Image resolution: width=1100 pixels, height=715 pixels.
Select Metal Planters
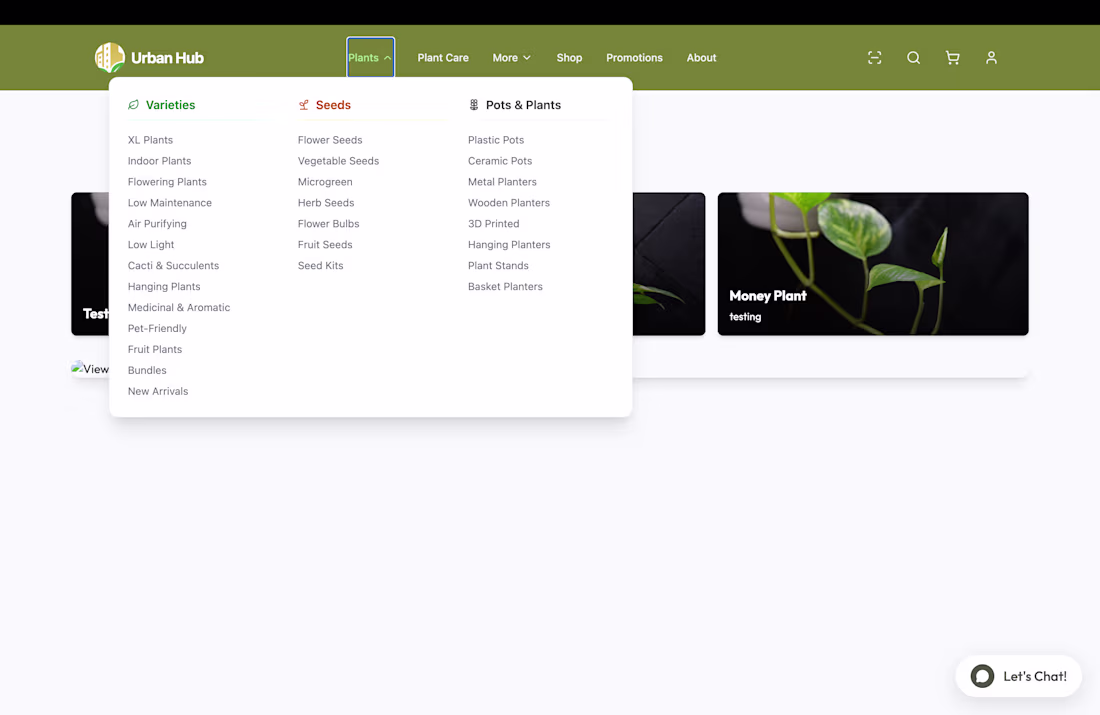coord(502,182)
